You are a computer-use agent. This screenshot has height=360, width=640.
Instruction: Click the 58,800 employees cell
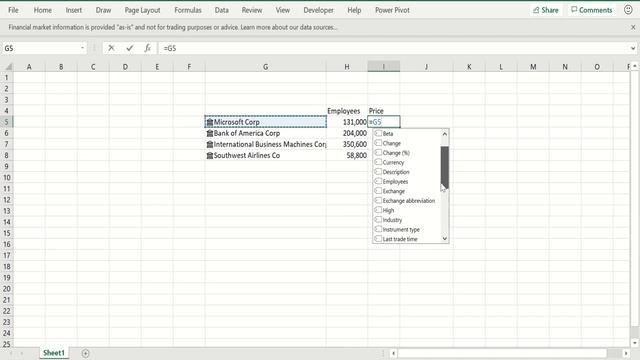[347, 156]
